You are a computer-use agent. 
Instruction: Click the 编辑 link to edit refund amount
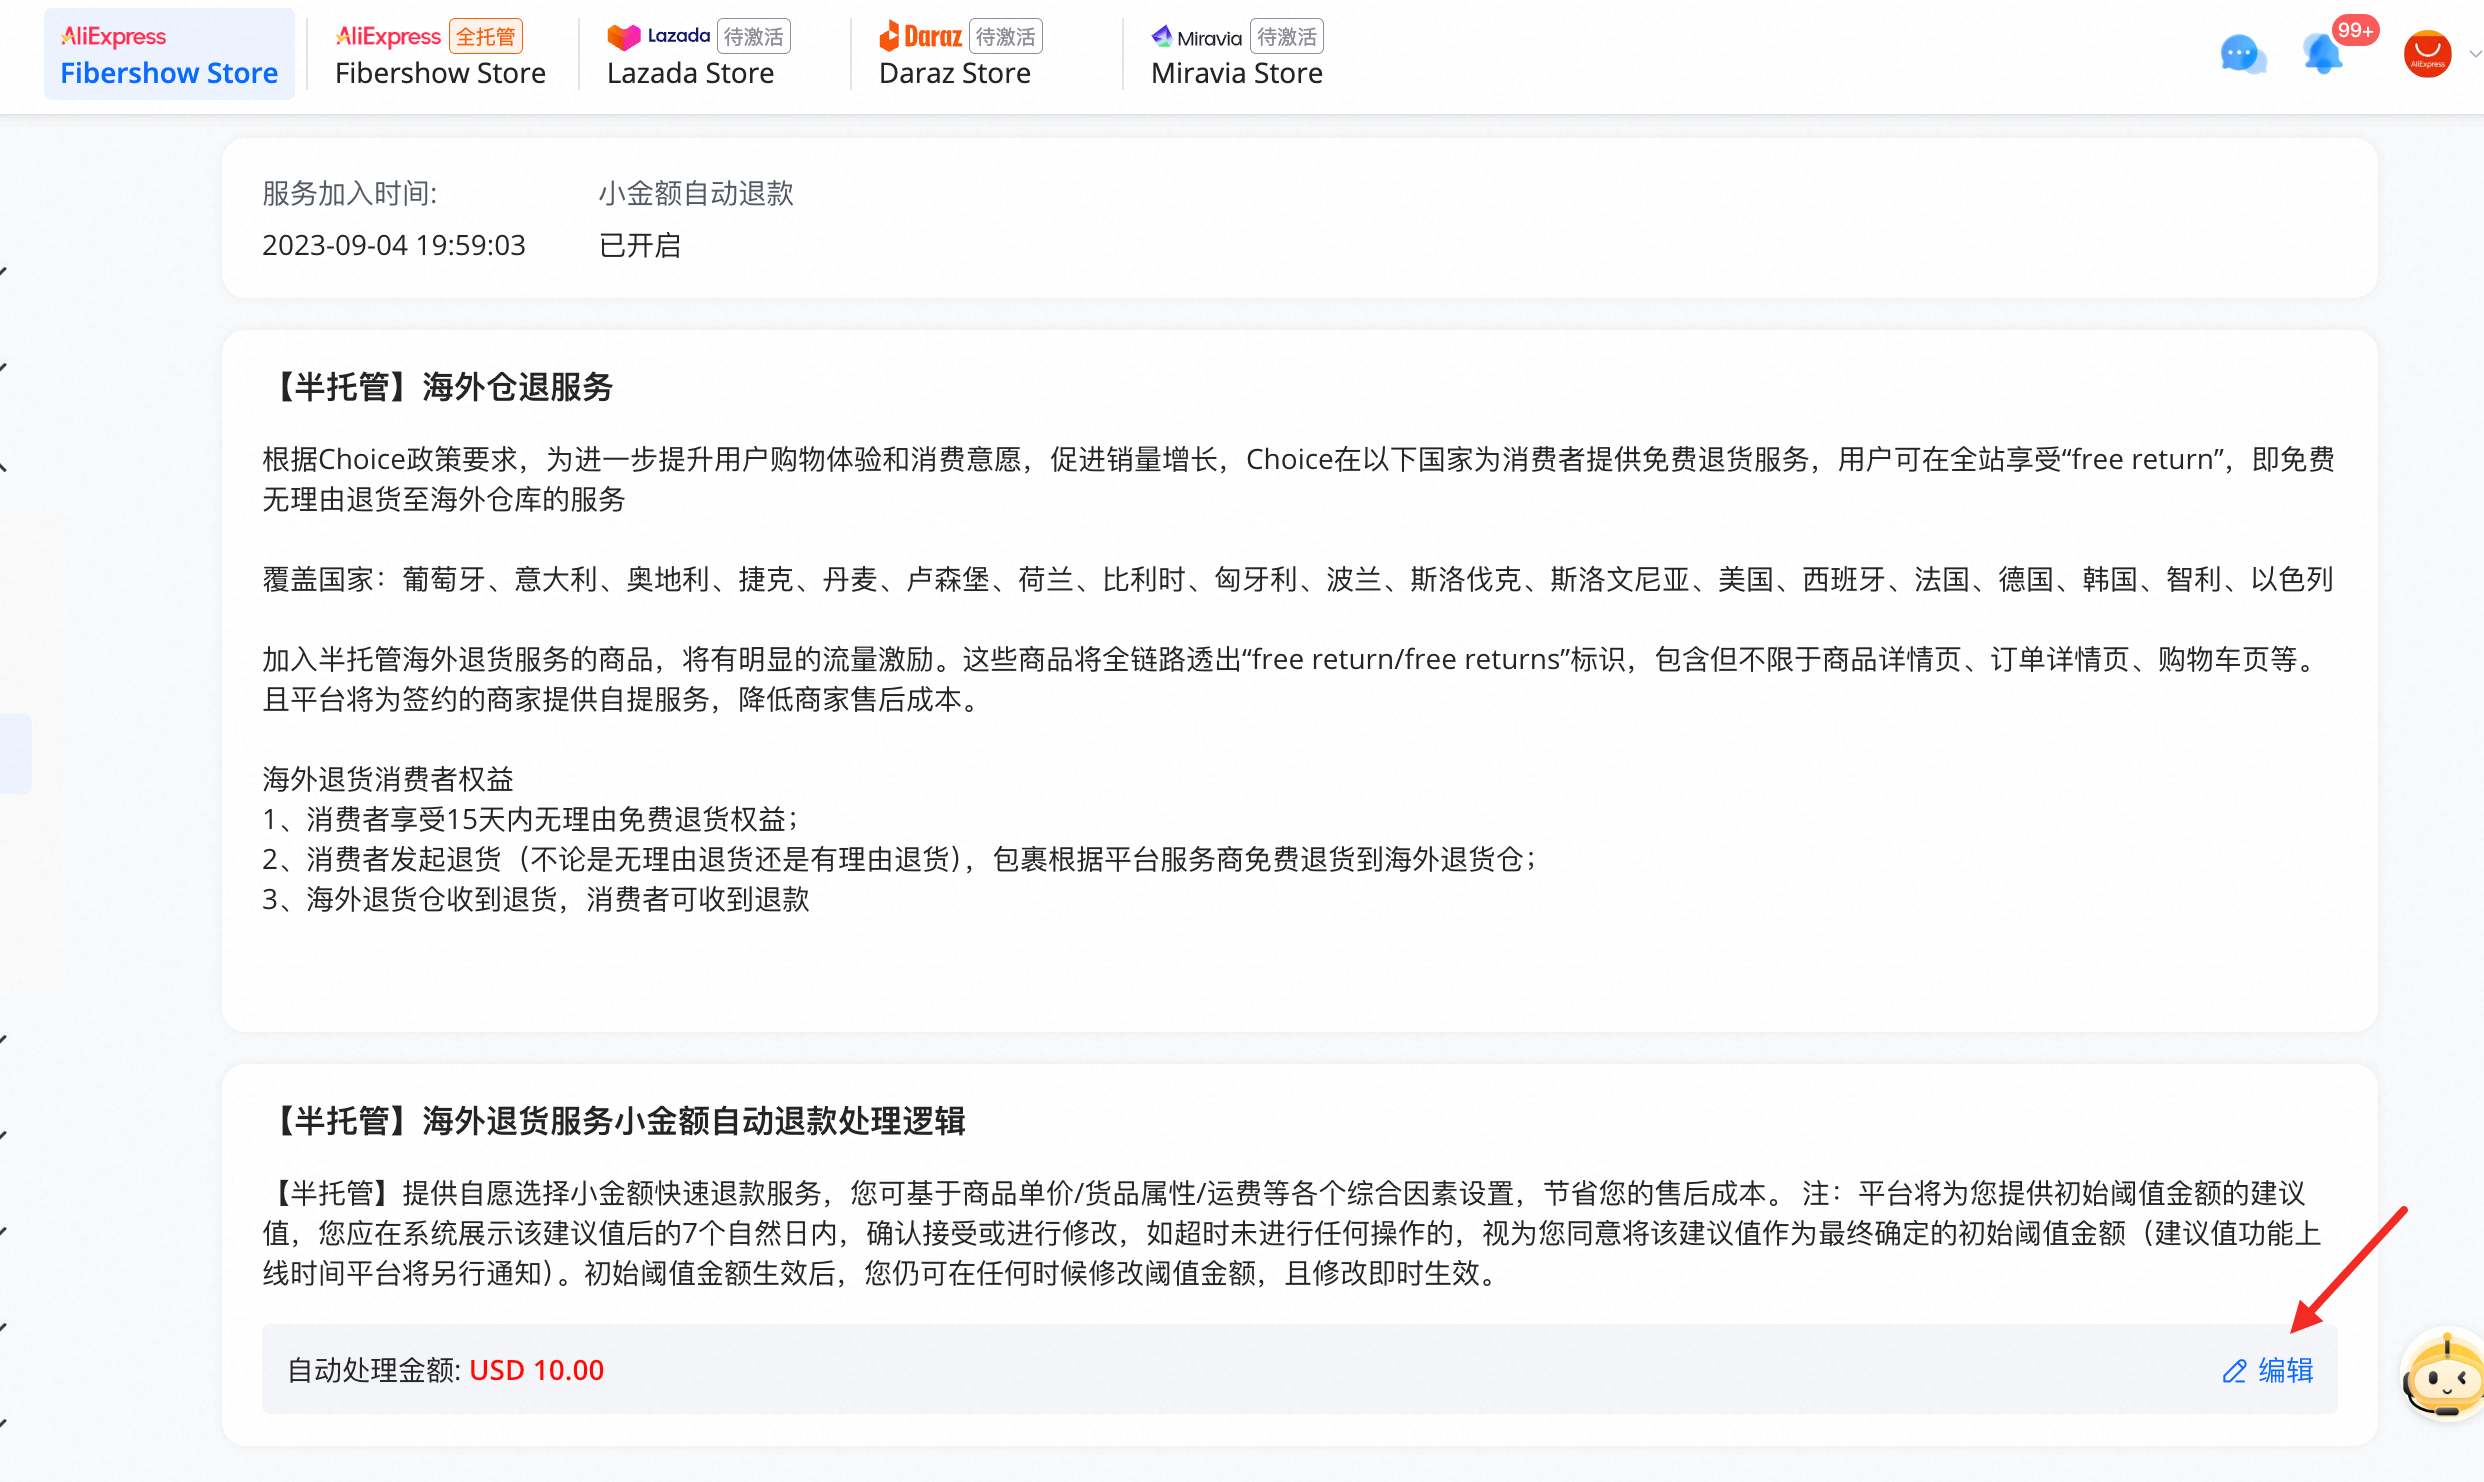click(x=2286, y=1370)
